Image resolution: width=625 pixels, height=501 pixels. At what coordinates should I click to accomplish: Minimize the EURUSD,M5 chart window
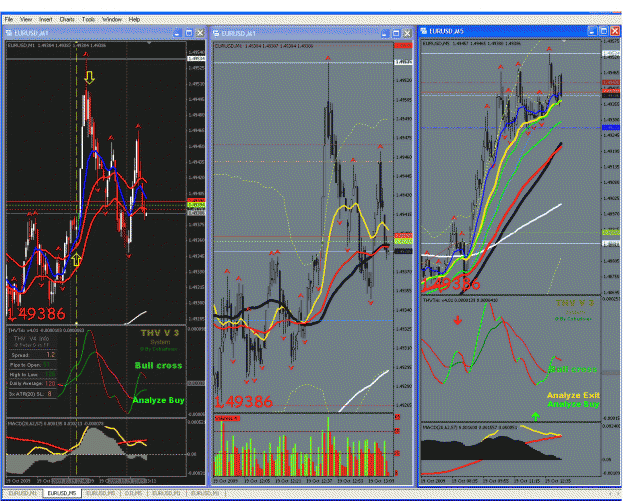click(592, 31)
